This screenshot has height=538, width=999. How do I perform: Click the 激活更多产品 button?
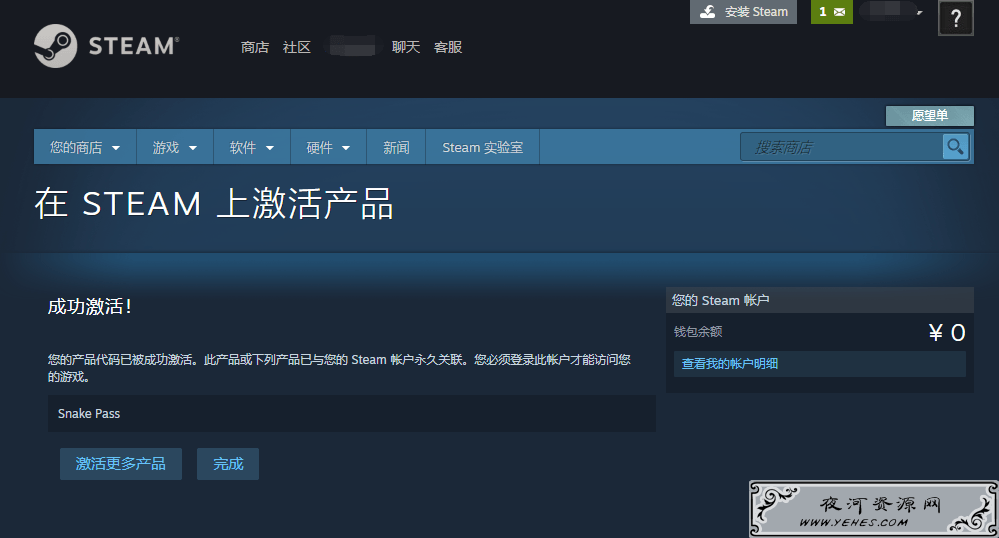121,464
